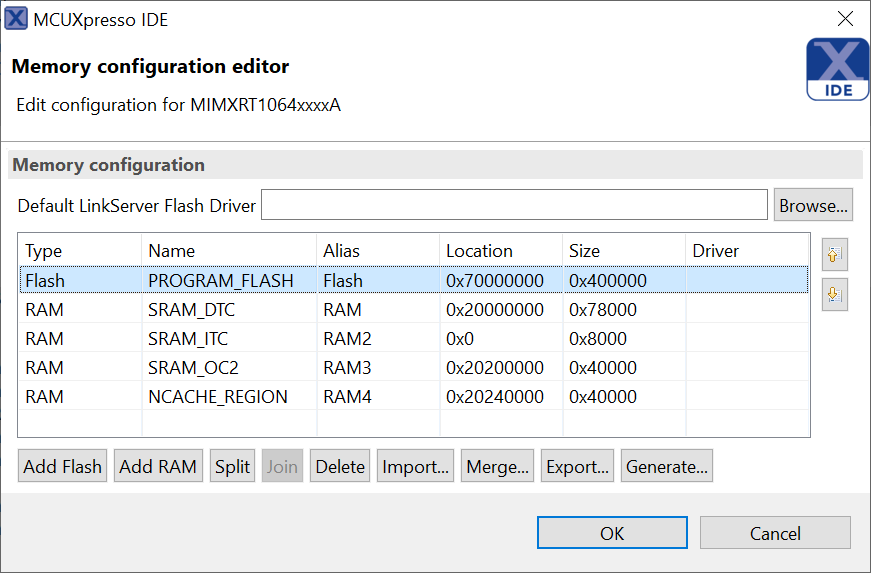Click the move row up arrow icon

pos(834,255)
